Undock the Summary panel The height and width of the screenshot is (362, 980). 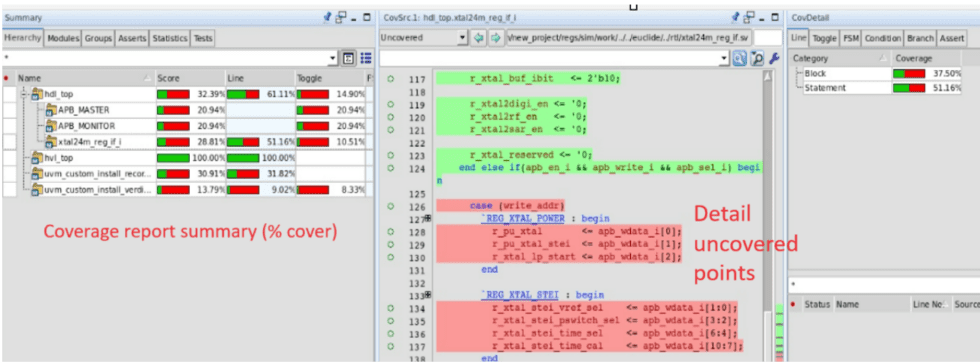coord(341,18)
